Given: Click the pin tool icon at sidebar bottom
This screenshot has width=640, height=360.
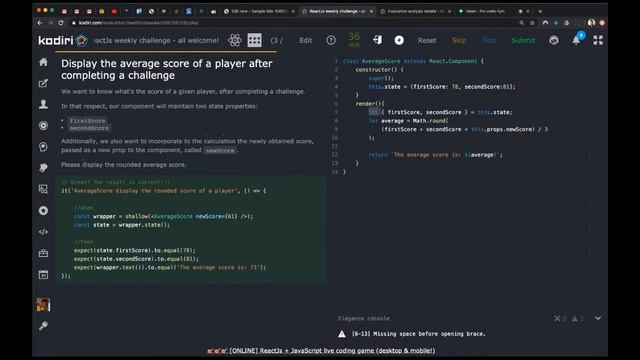Looking at the screenshot, I should pyautogui.click(x=43, y=326).
